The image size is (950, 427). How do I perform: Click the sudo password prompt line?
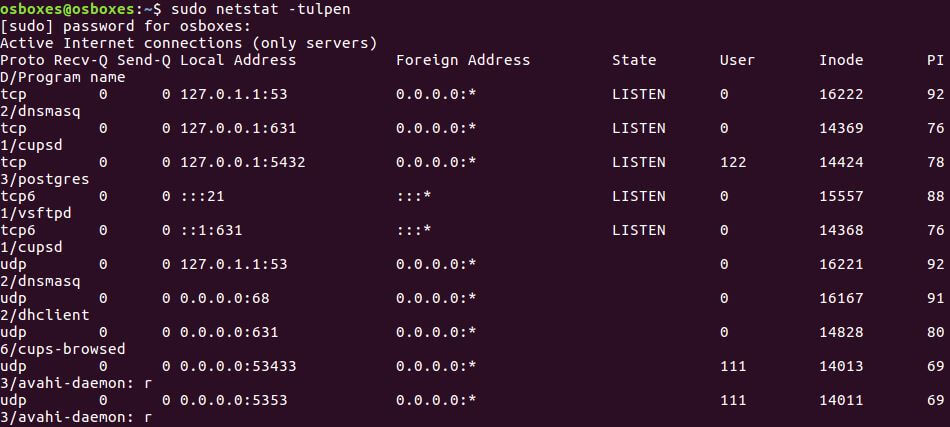[112, 26]
